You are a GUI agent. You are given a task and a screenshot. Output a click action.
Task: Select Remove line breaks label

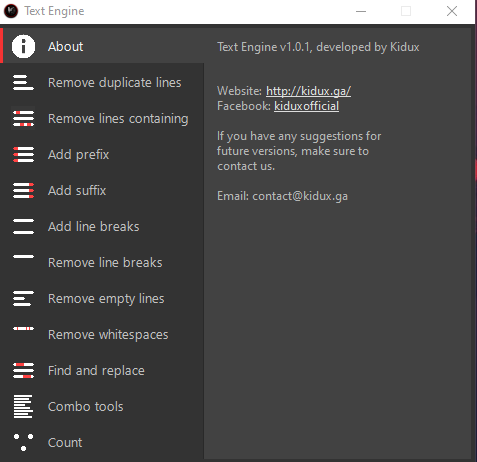[105, 262]
